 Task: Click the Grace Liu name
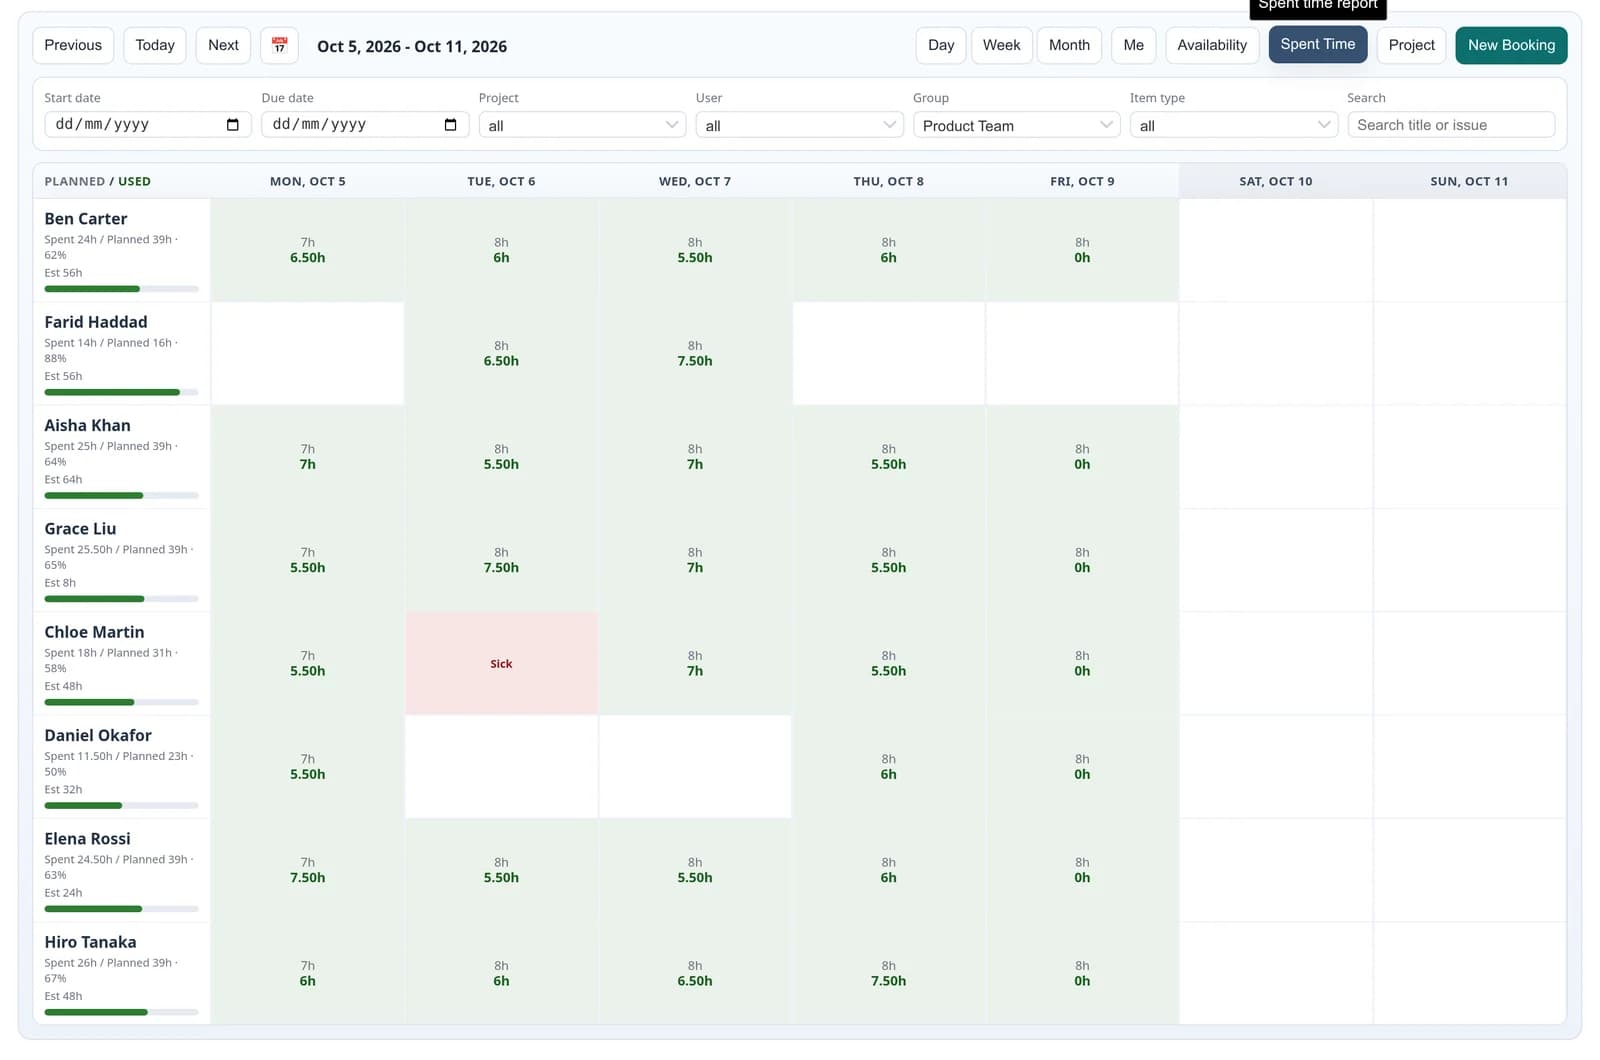point(80,529)
